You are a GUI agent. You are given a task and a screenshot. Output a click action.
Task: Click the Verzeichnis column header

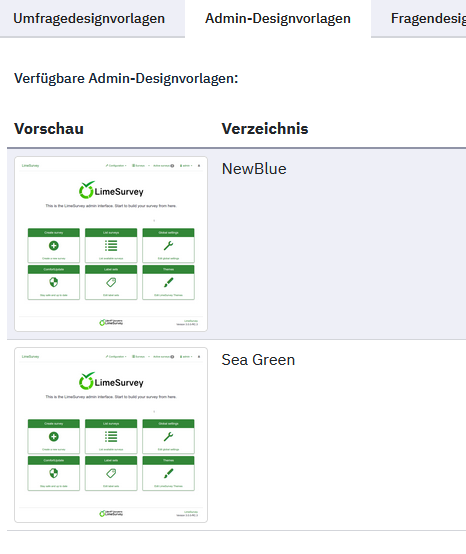click(x=265, y=129)
